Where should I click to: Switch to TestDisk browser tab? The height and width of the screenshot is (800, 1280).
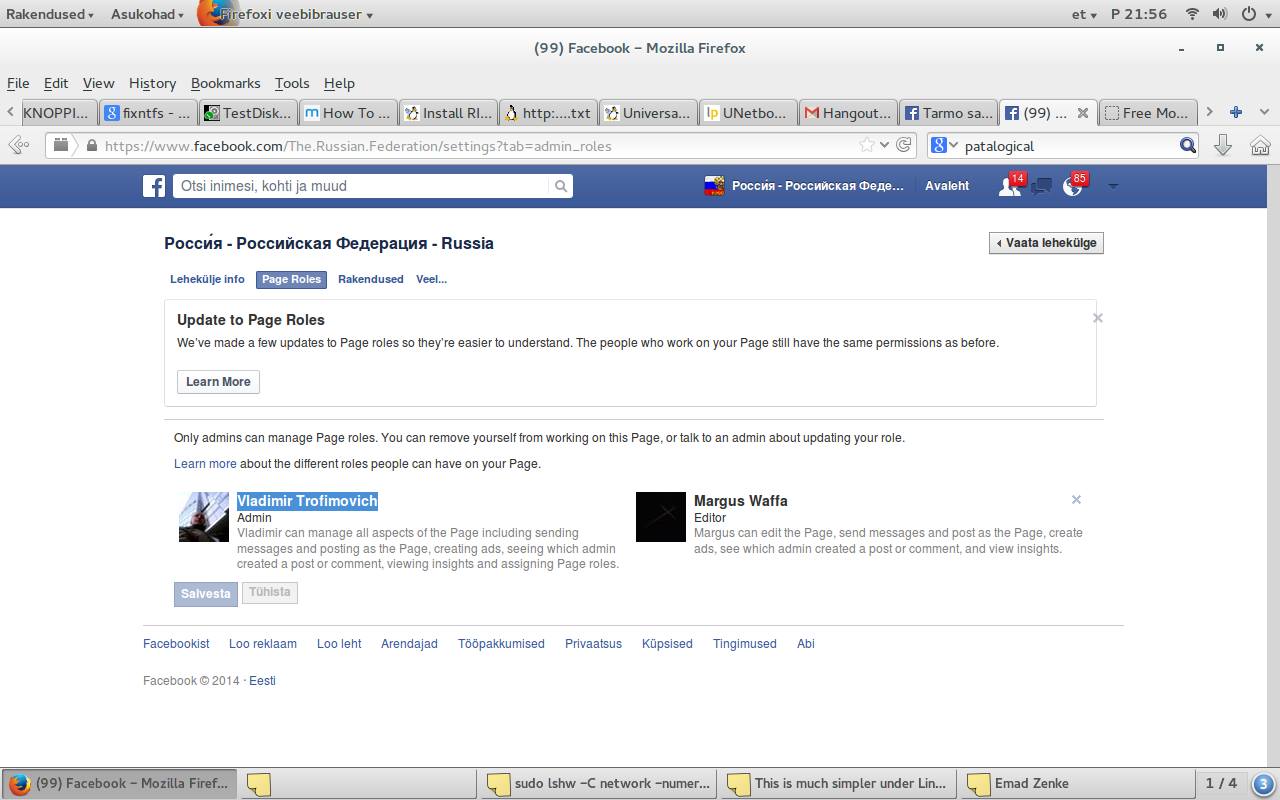coord(248,113)
